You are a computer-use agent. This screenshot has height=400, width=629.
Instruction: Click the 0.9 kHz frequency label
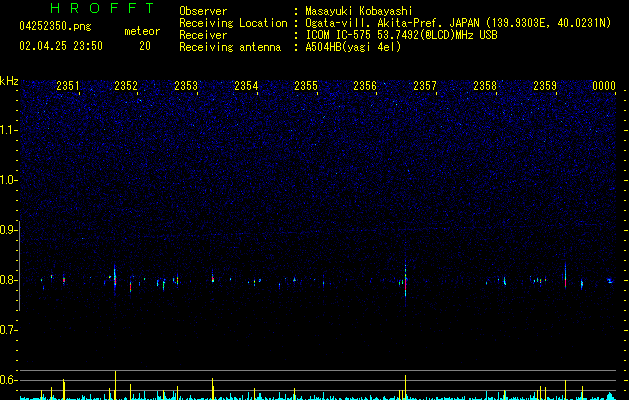[x=8, y=230]
